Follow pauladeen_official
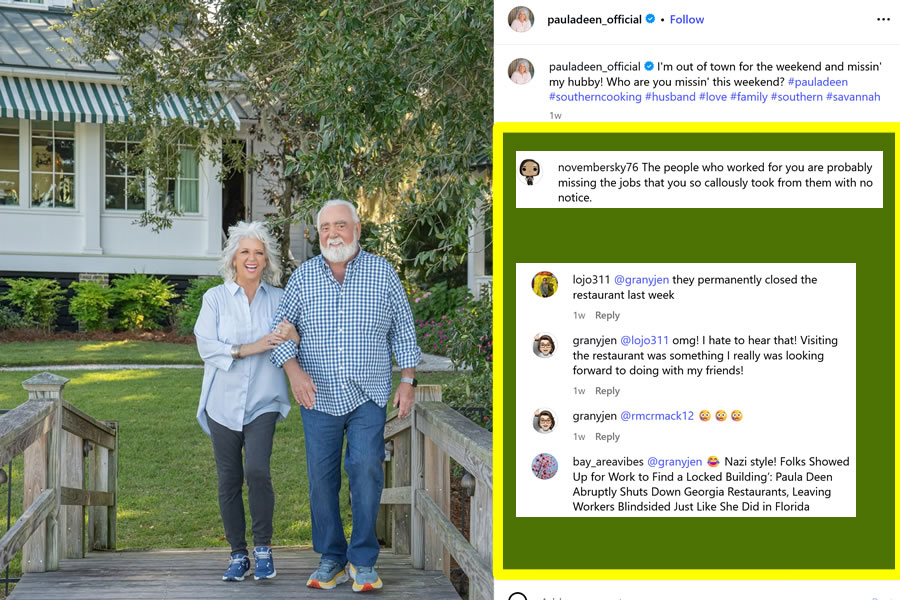This screenshot has width=900, height=600. 686,20
